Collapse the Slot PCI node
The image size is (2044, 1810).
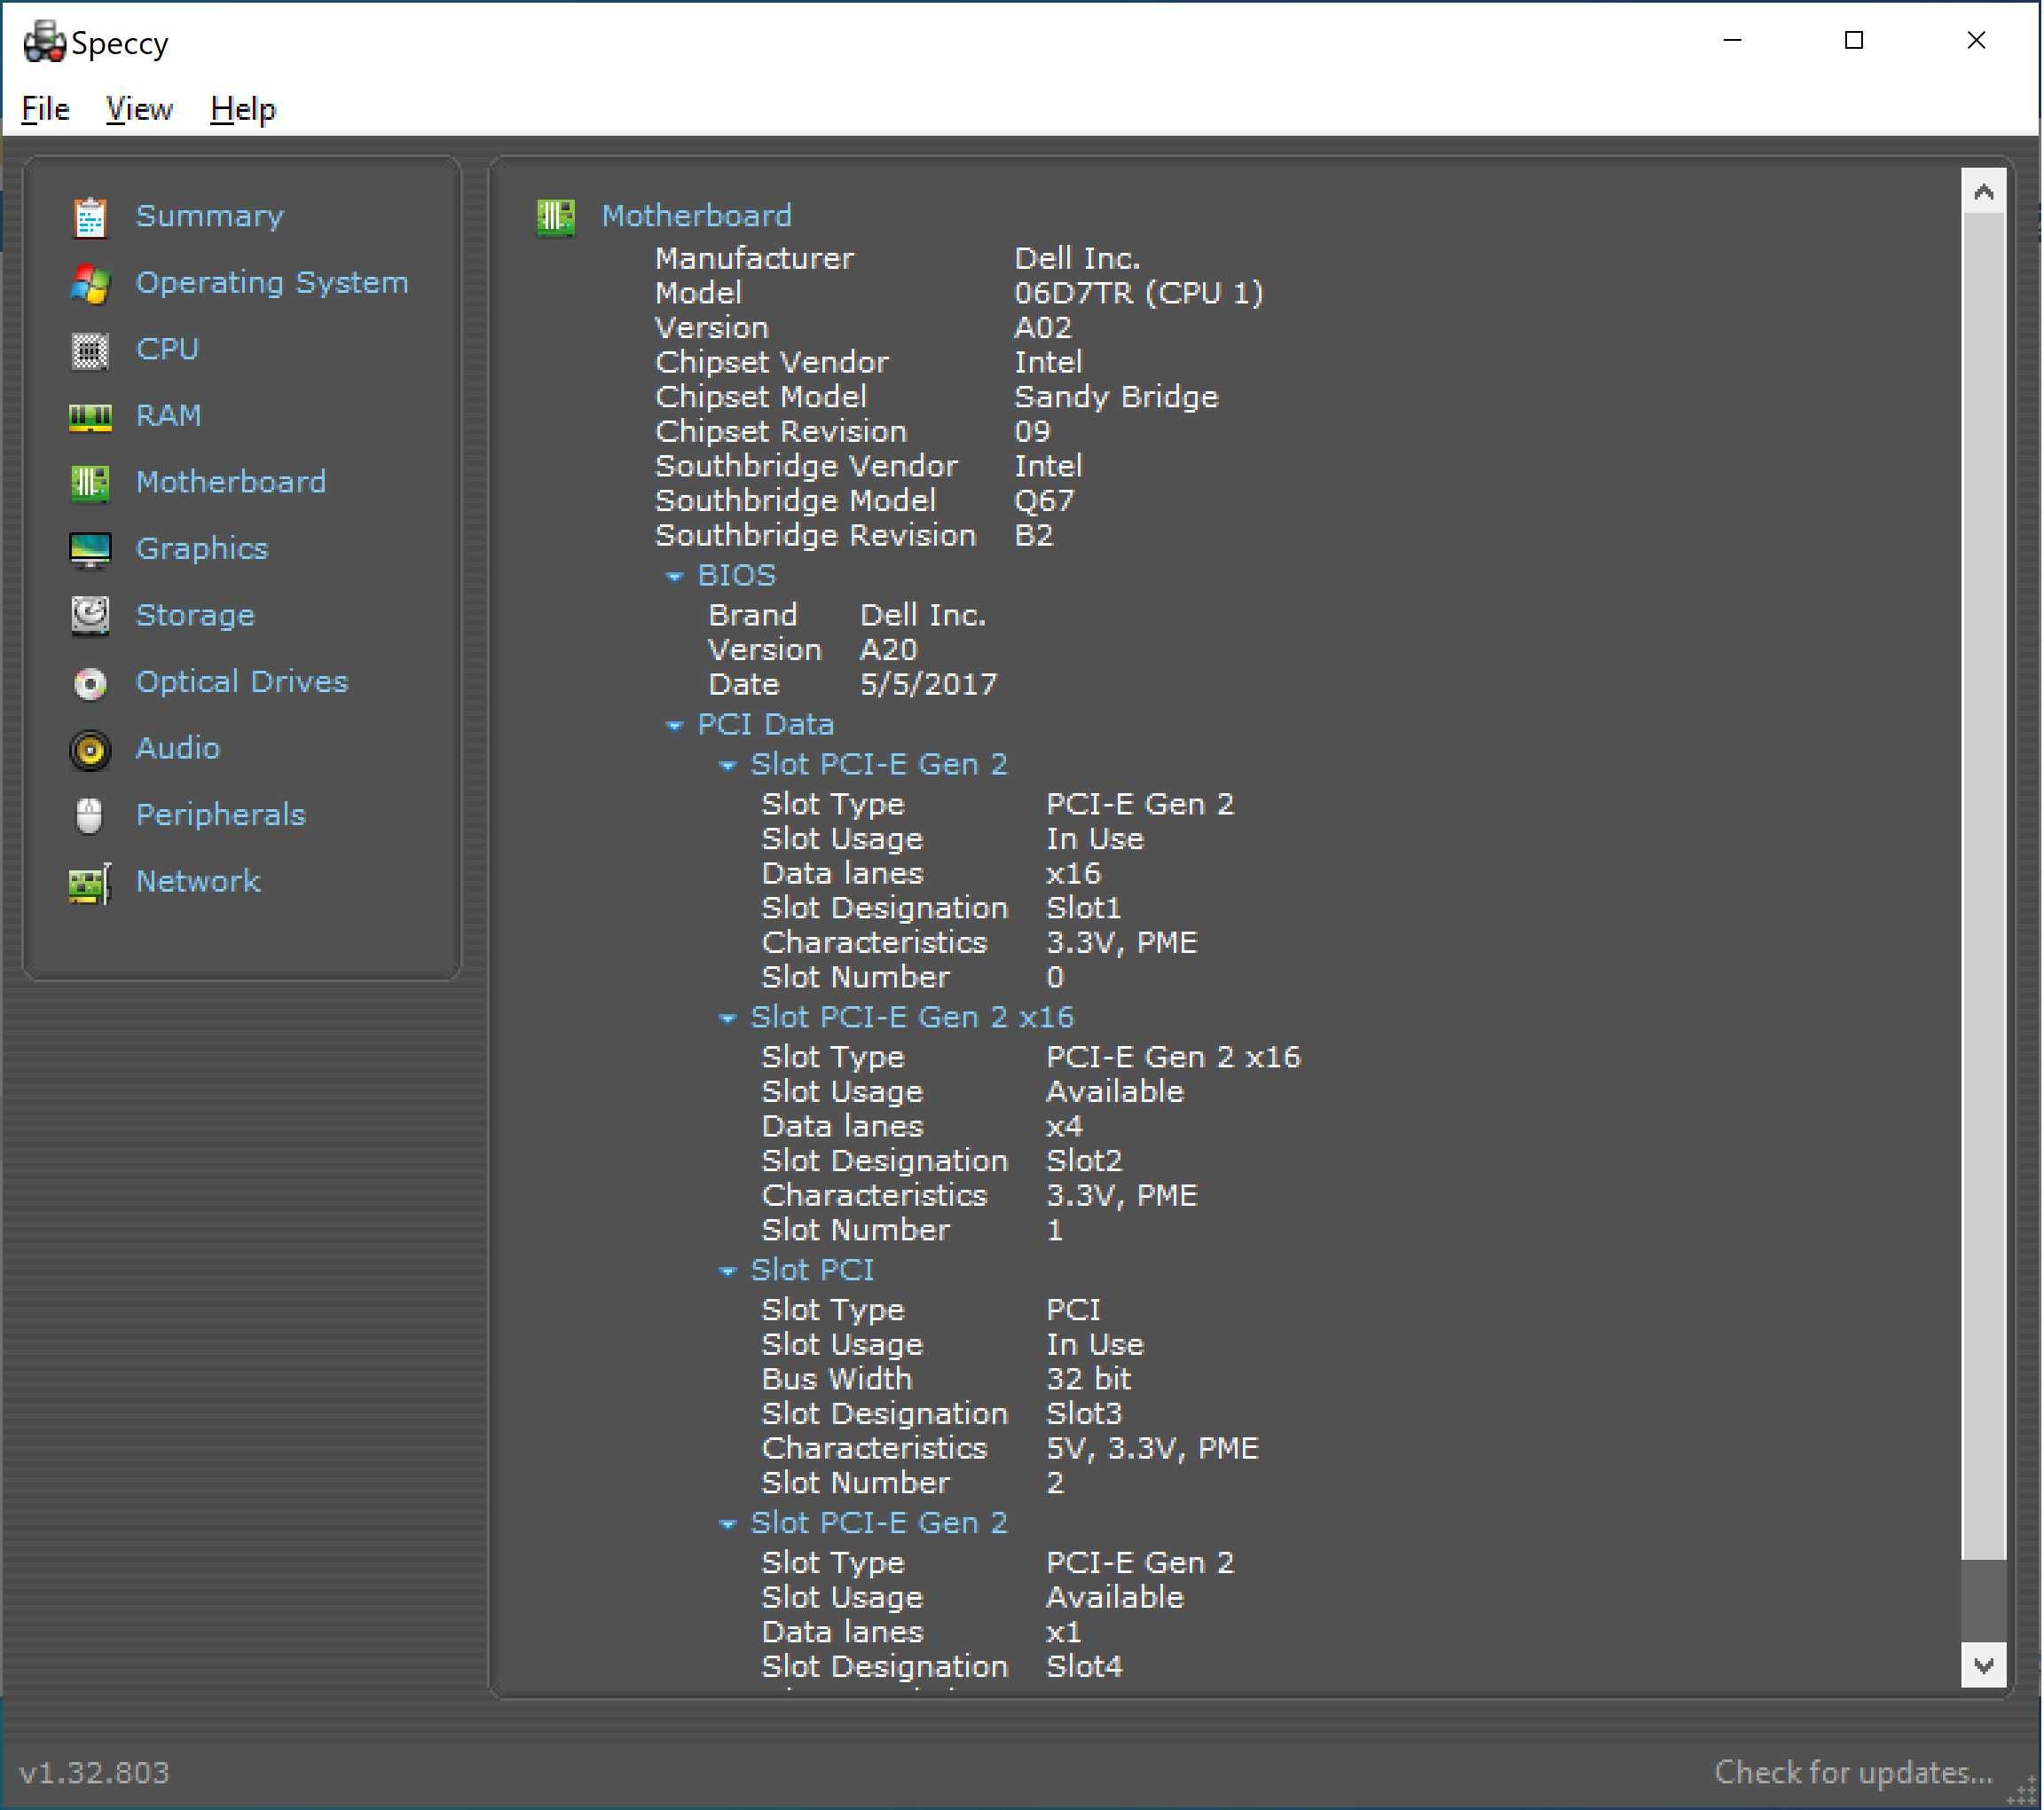point(728,1272)
